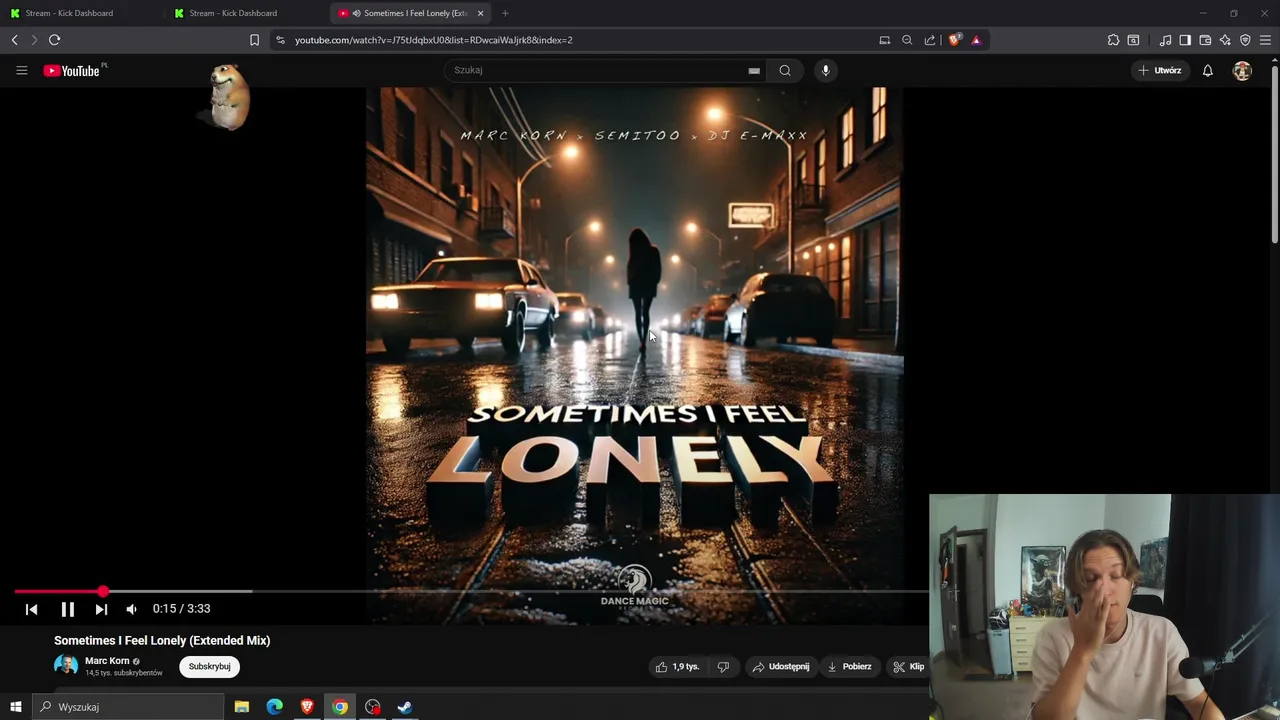Screen dimensions: 1280x720
Task: Select the Sometimes I Feel Lonely browser tab
Action: pos(408,13)
